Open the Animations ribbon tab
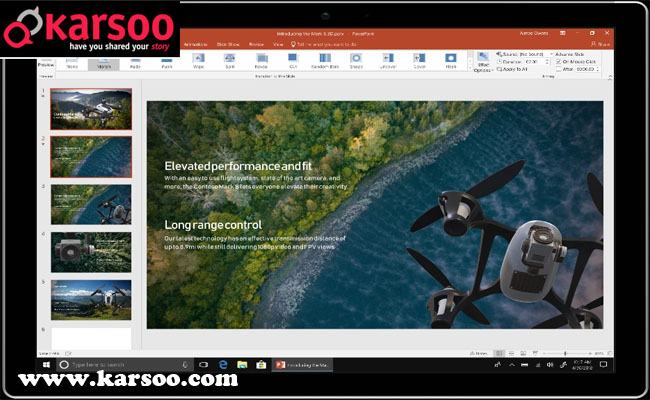This screenshot has width=650, height=400. tap(196, 44)
